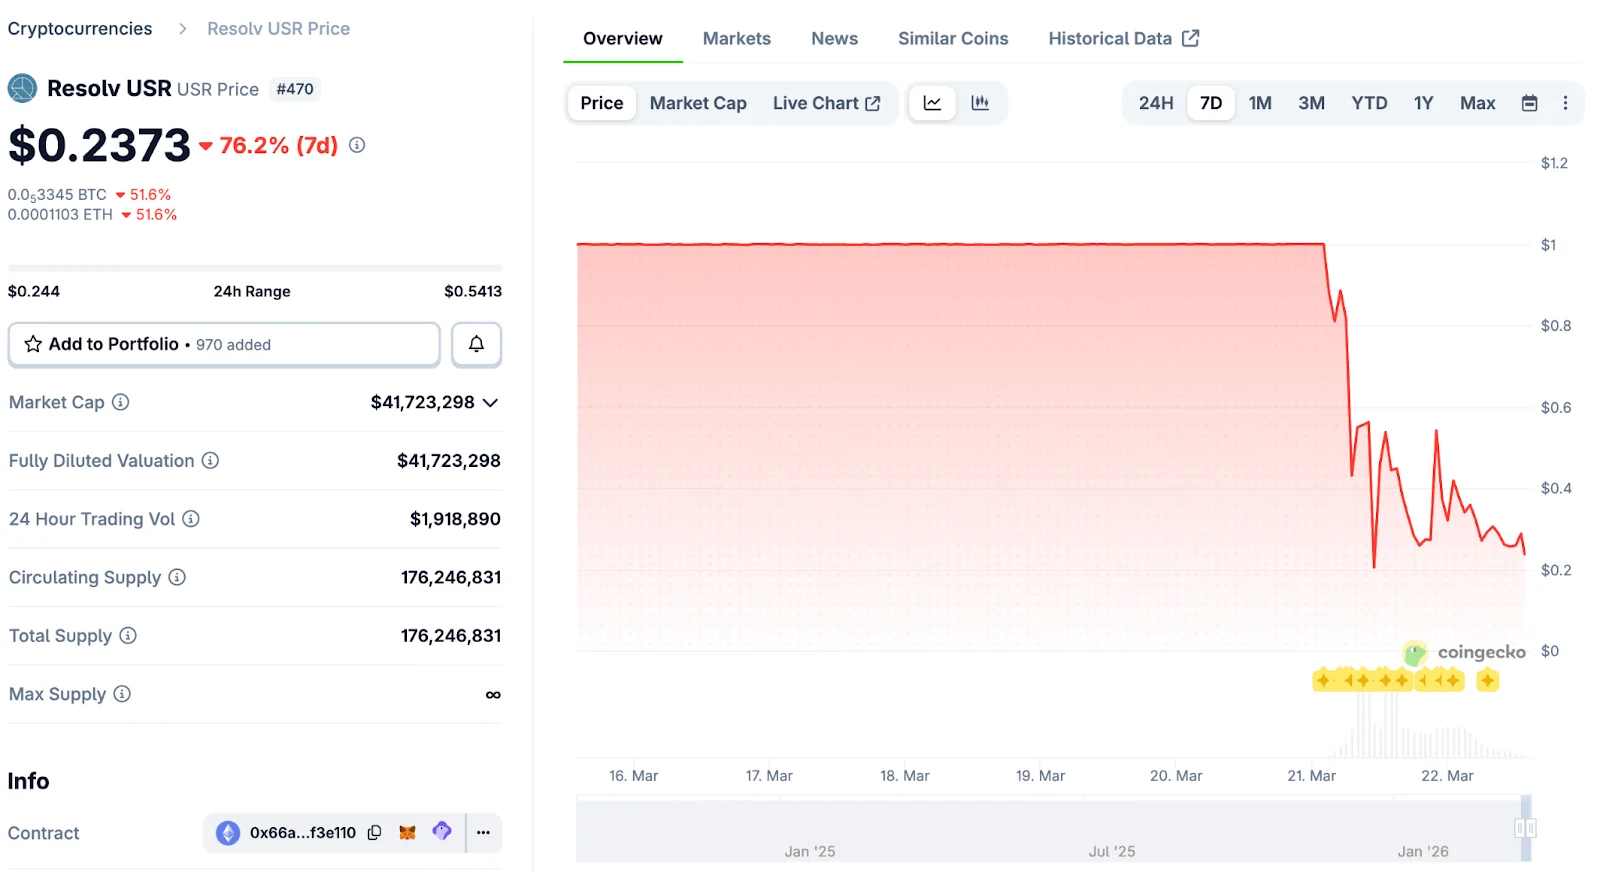
Task: Expand the Market Cap value chevron
Action: click(x=491, y=403)
